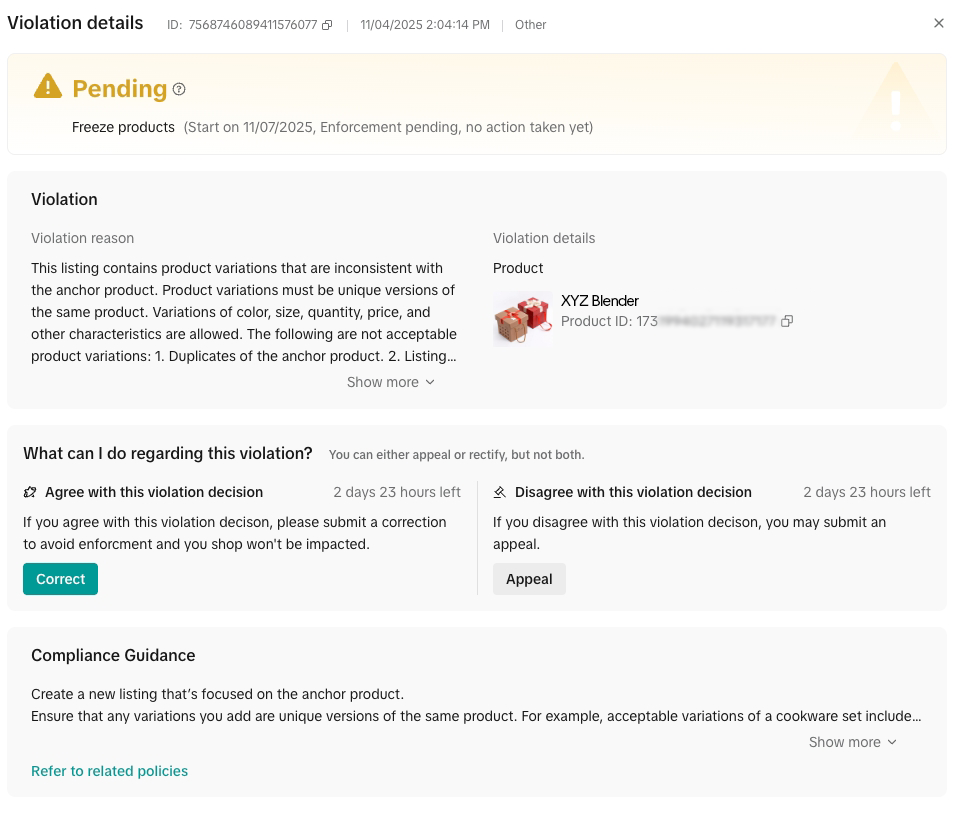Click the Other violation category label

tap(531, 25)
